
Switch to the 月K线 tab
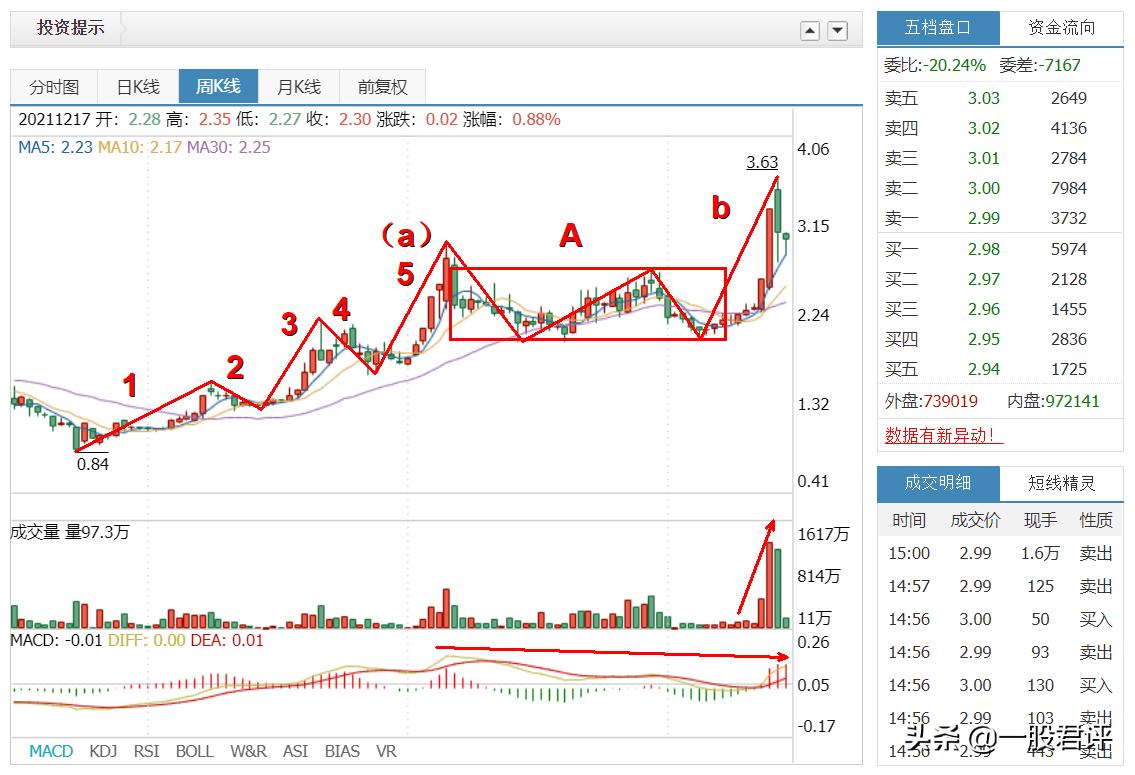click(299, 86)
